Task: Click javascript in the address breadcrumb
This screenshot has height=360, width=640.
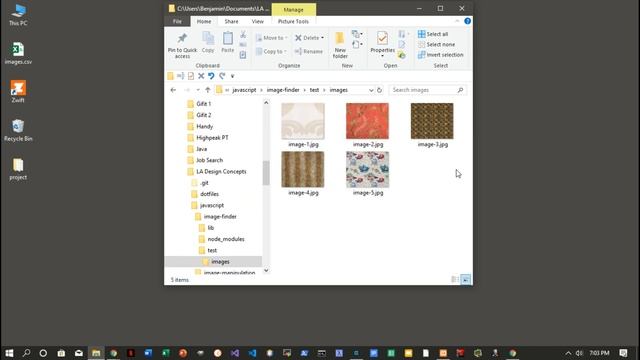Action: (x=244, y=90)
